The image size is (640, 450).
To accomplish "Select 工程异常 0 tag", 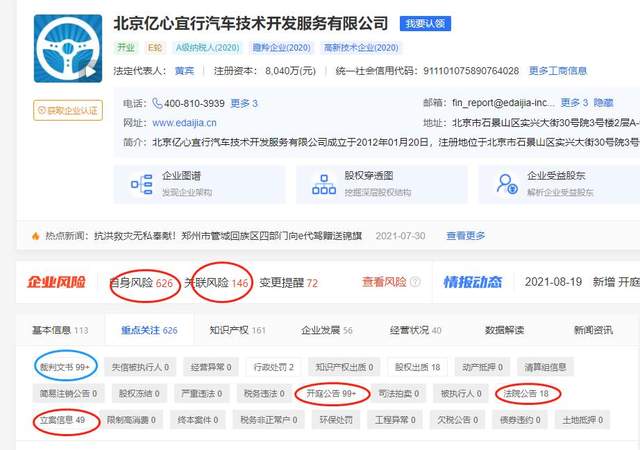I will [395, 419].
